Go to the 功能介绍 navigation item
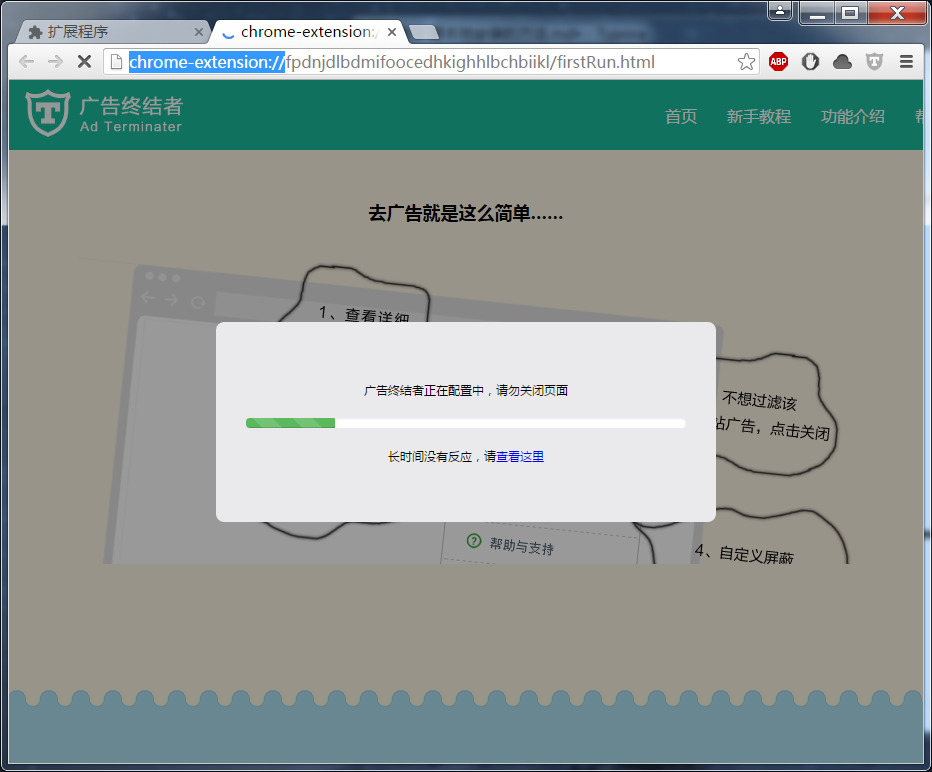 [852, 117]
